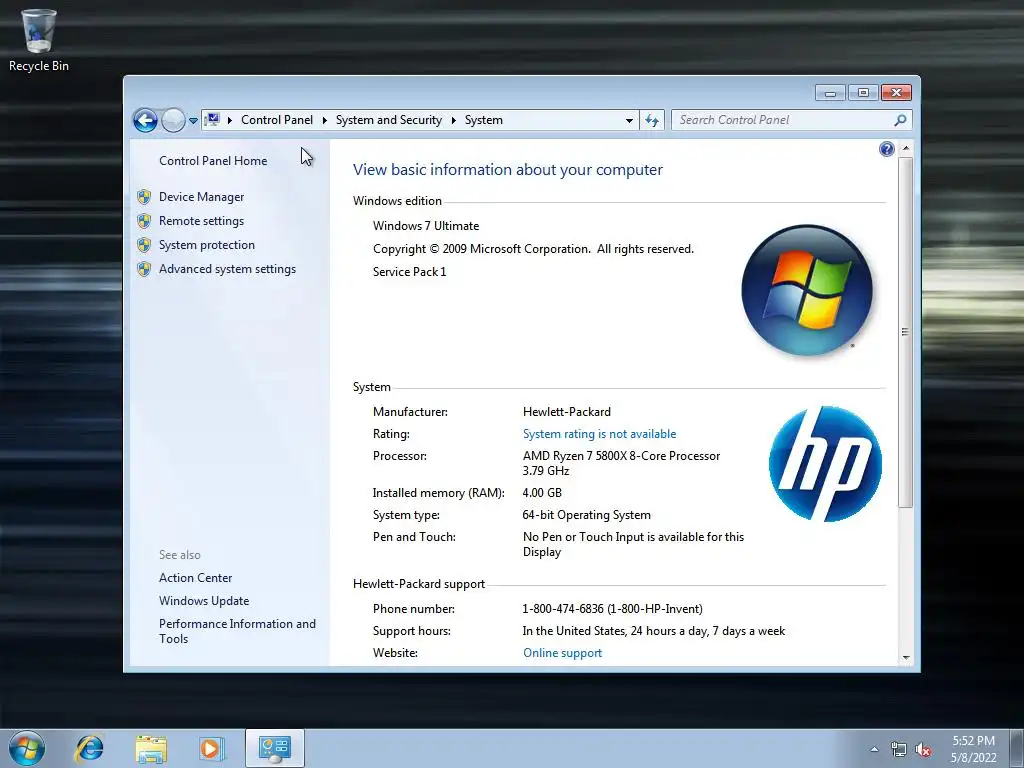Close the System window

[x=896, y=93]
